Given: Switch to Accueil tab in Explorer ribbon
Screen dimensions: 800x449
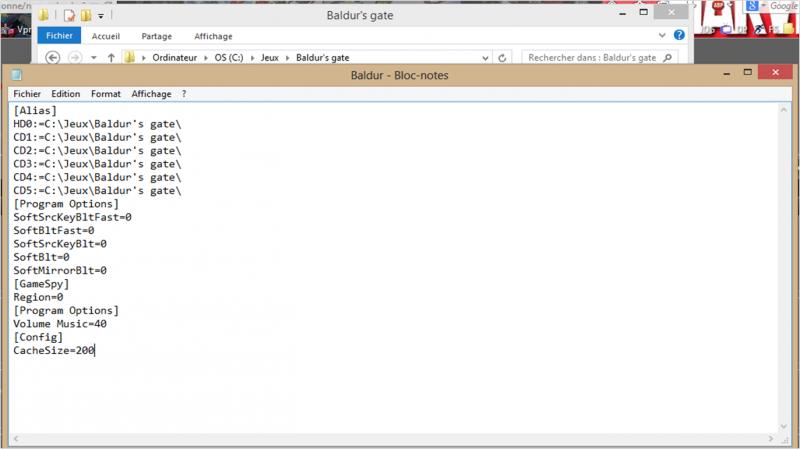Looking at the screenshot, I should [x=106, y=36].
